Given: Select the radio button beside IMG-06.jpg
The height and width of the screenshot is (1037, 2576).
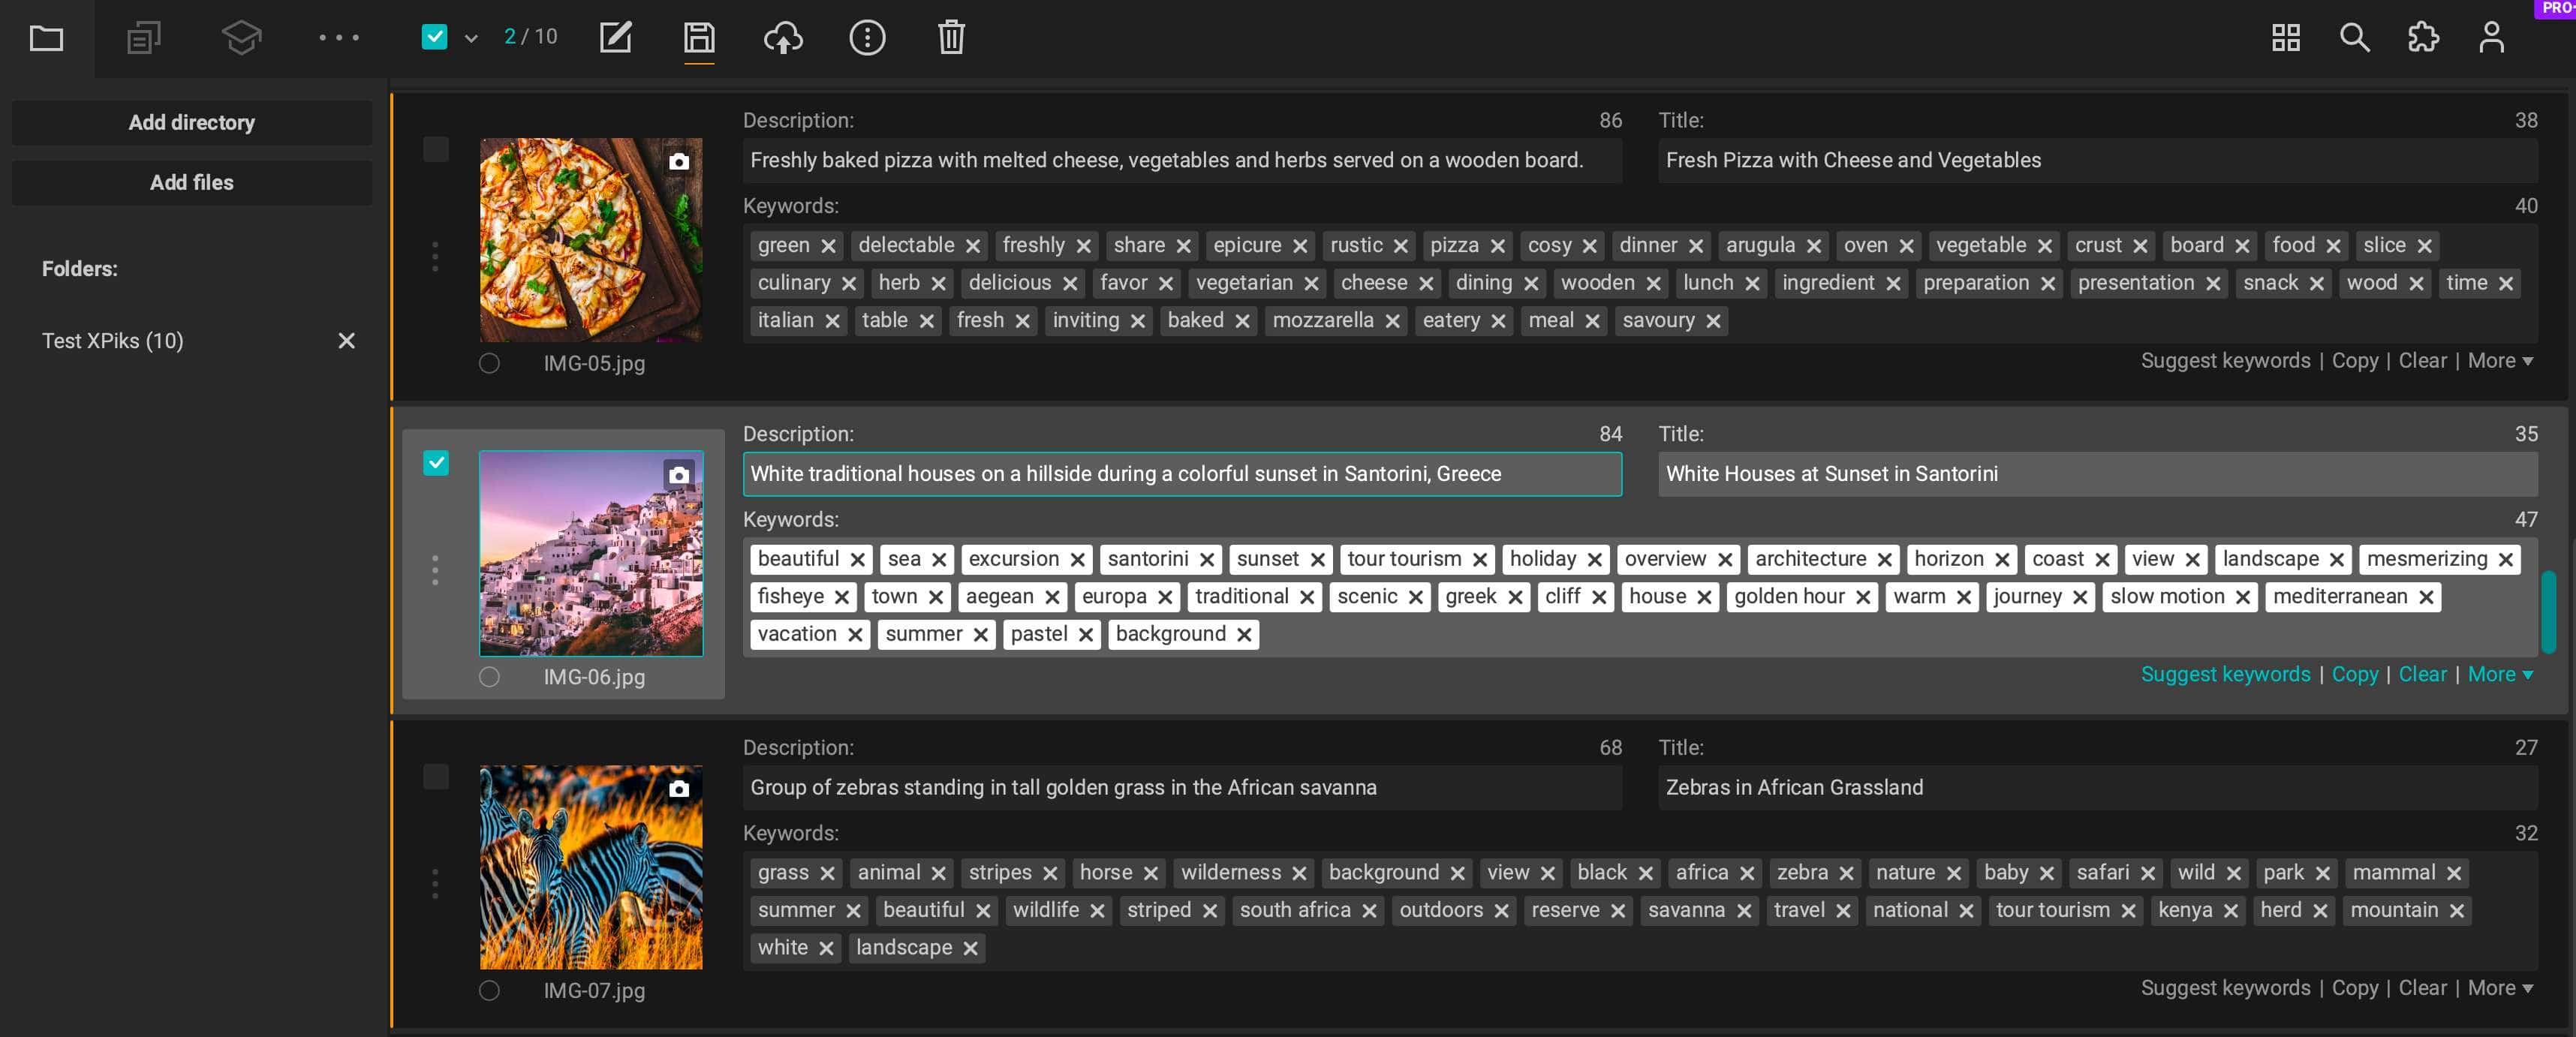Looking at the screenshot, I should 489,677.
